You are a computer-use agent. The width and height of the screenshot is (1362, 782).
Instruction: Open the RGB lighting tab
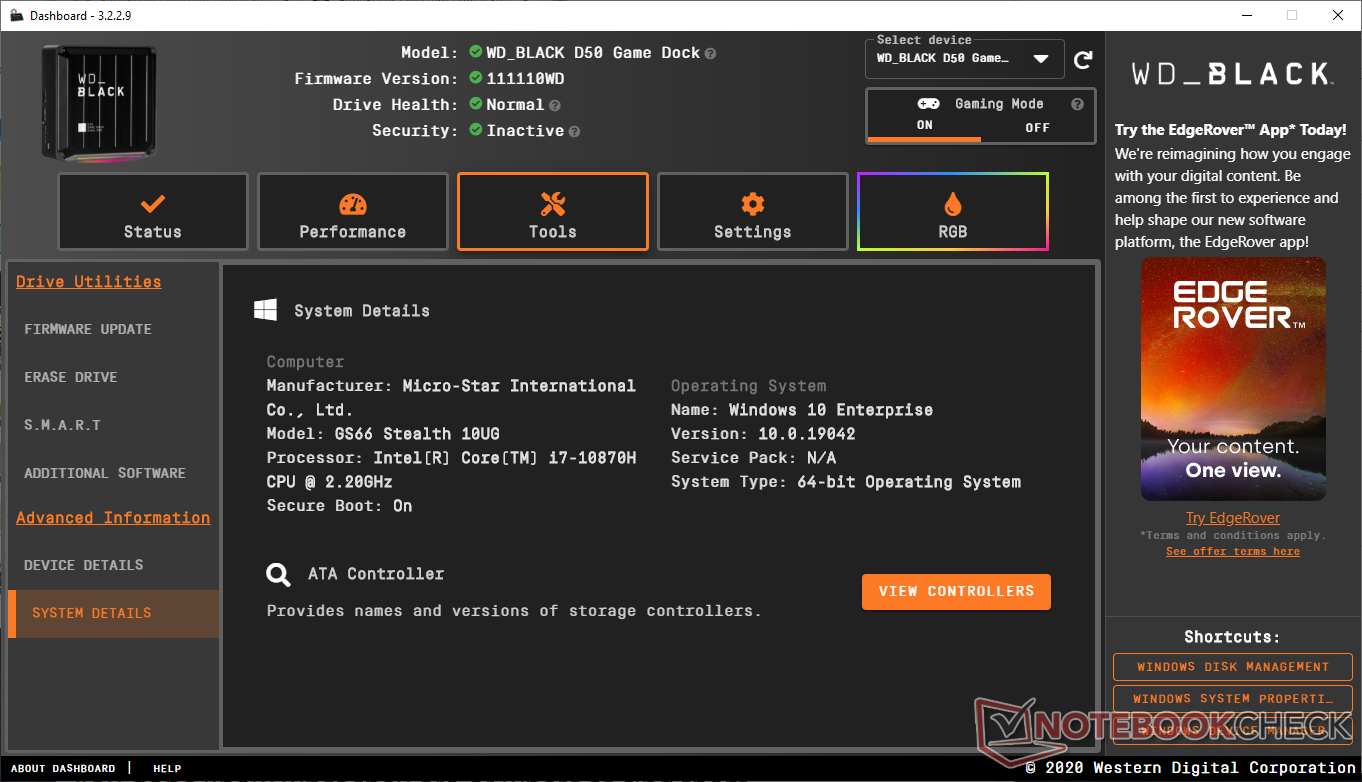click(x=953, y=212)
